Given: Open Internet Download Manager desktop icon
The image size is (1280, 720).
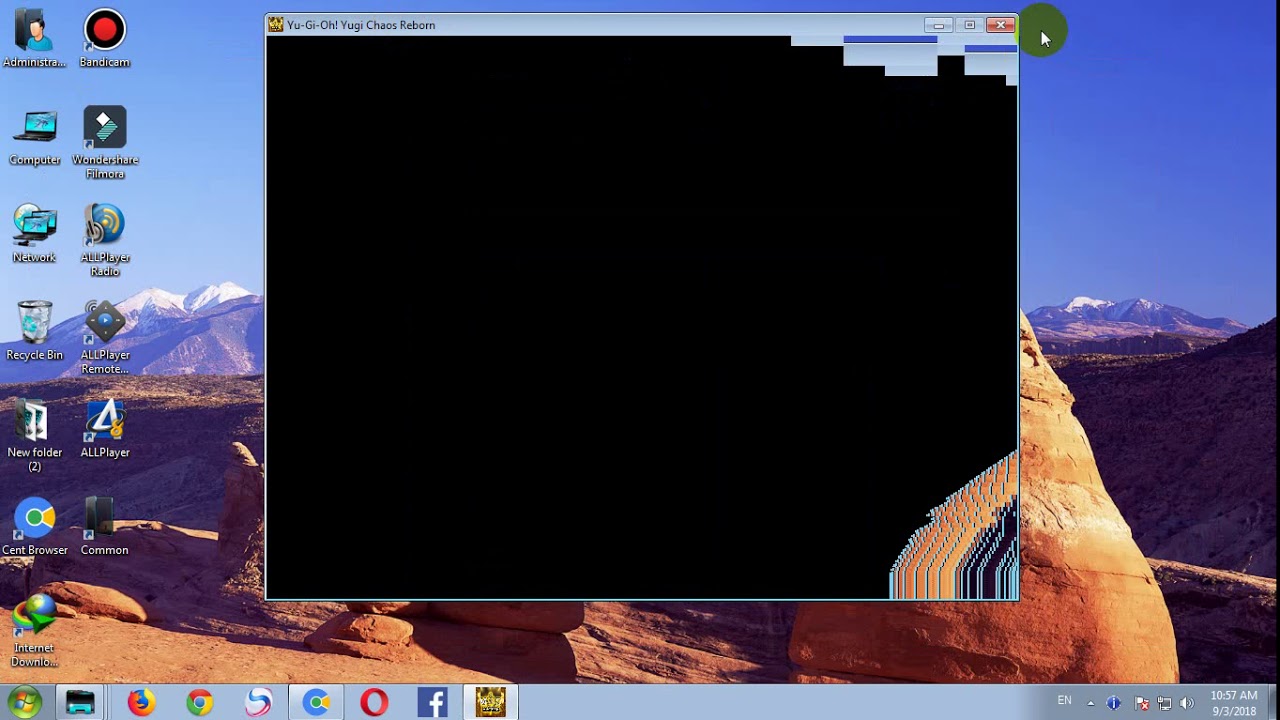Looking at the screenshot, I should point(34,631).
